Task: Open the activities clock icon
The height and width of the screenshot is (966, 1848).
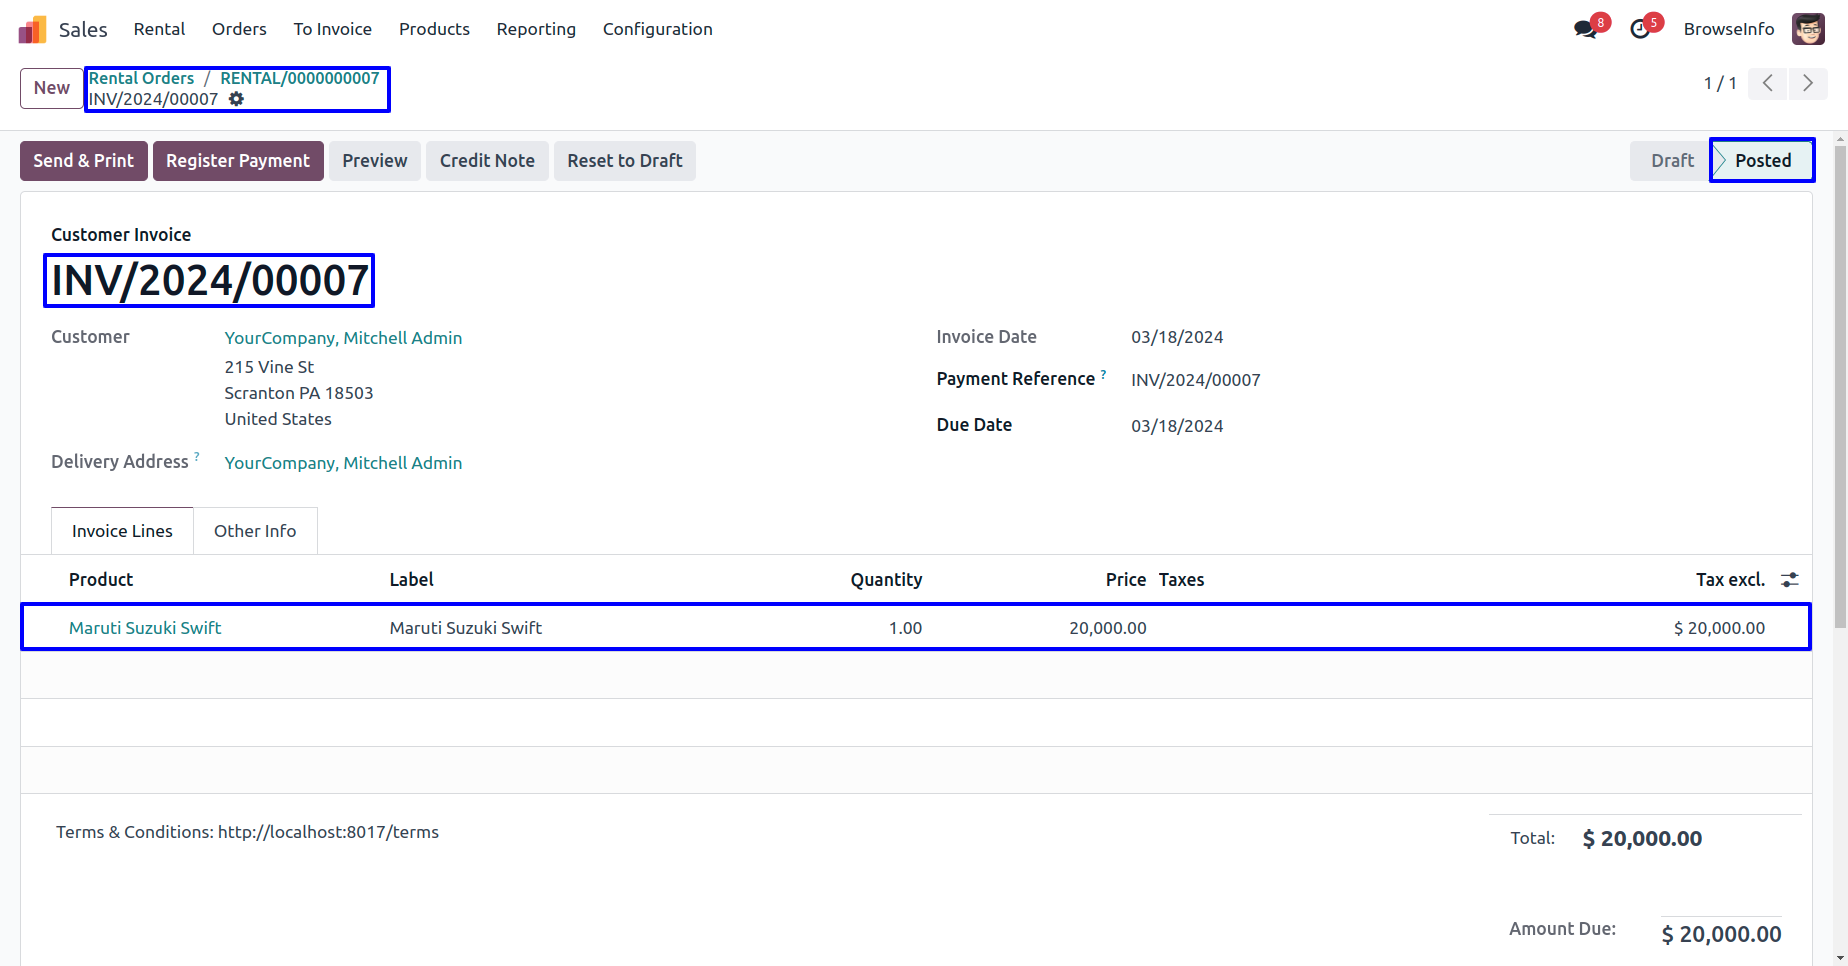Action: click(x=1640, y=29)
